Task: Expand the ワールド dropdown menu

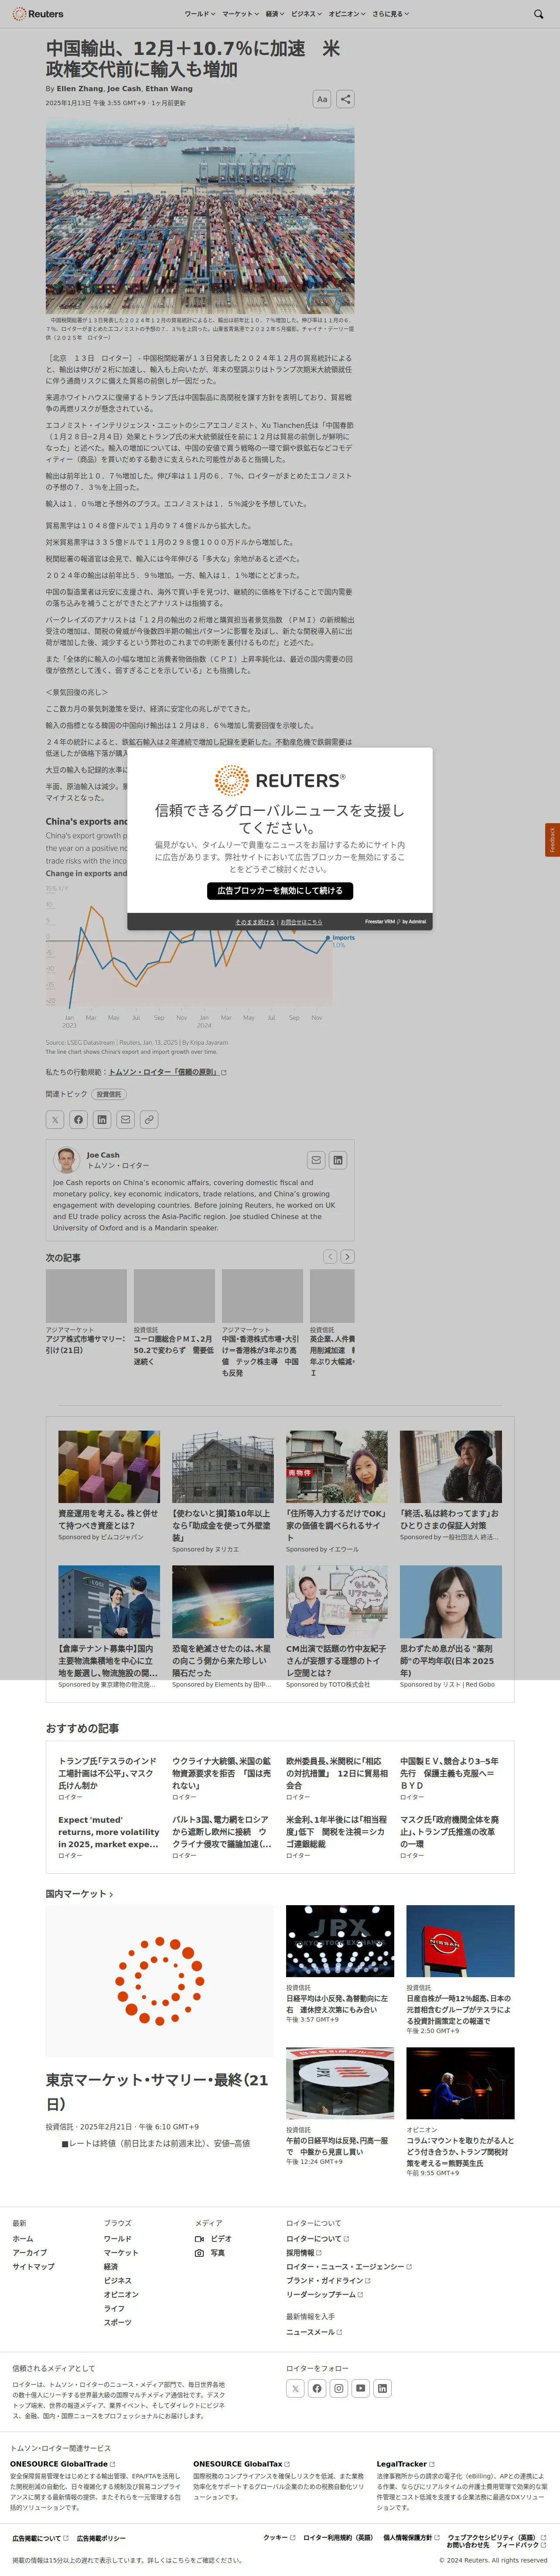Action: [198, 14]
